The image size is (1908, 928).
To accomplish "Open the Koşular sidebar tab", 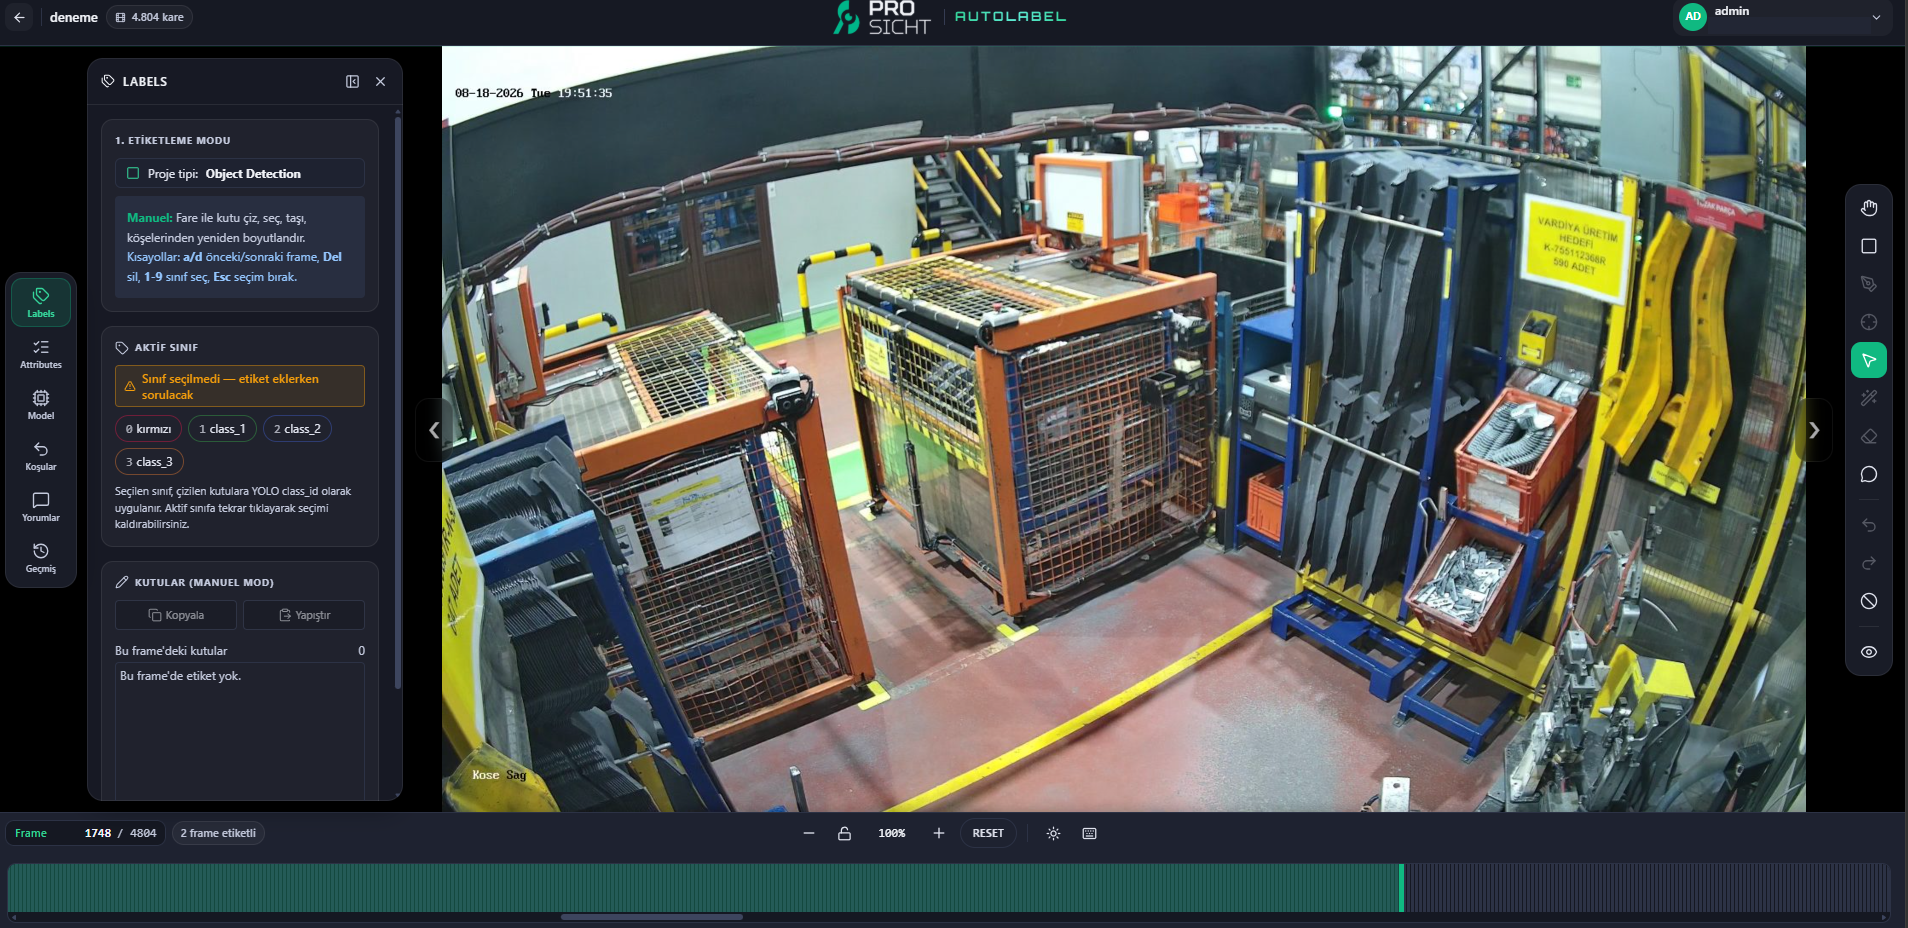I will pos(41,456).
